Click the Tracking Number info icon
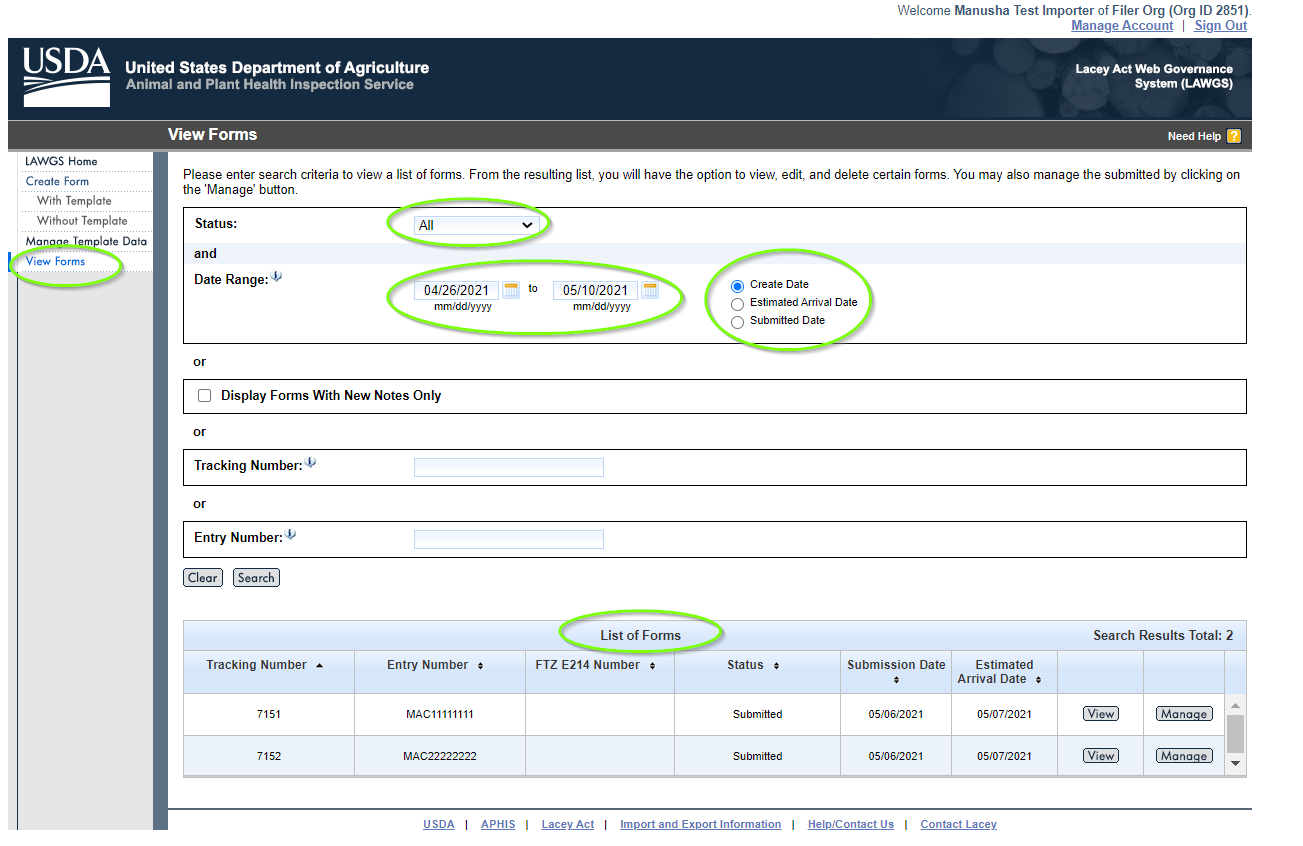Viewport: 1303px width, 846px height. 310,463
